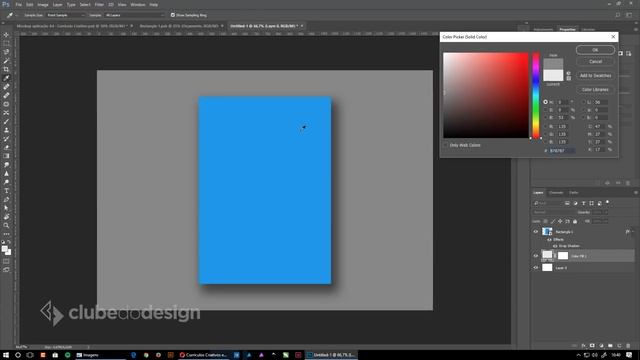640x360 pixels.
Task: Click the fx icon on Rectangle 1 layer
Action: pos(627,232)
